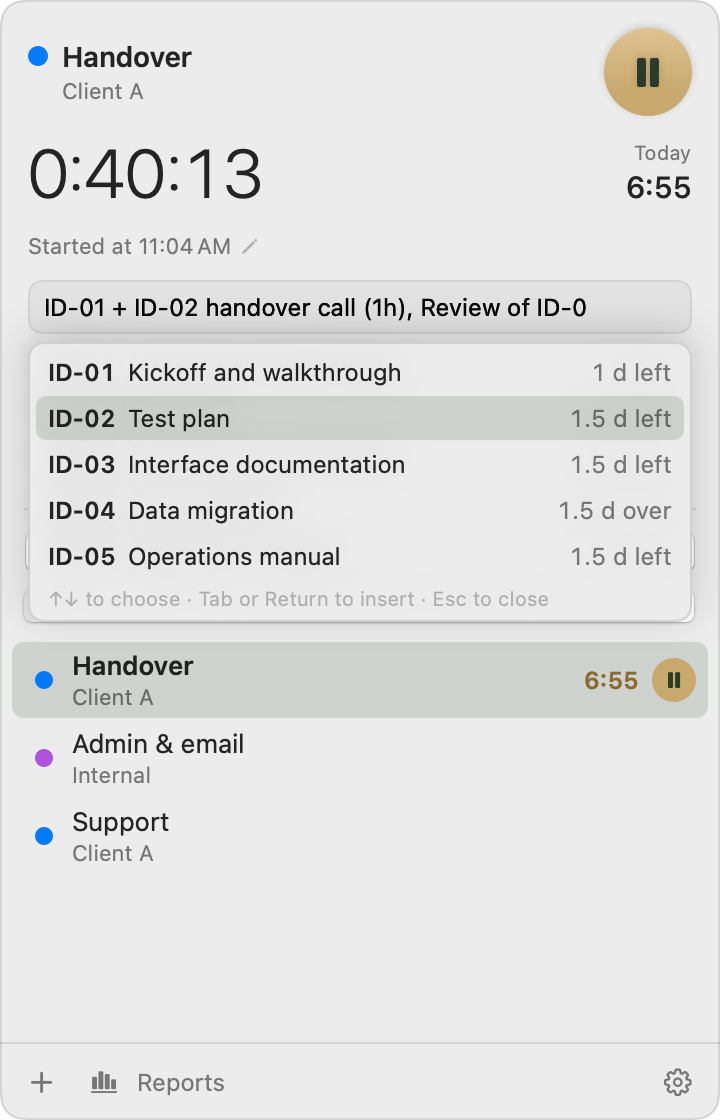Click '1.5 d left' for ID-05 Operations manual
The height and width of the screenshot is (1120, 720).
coord(621,557)
